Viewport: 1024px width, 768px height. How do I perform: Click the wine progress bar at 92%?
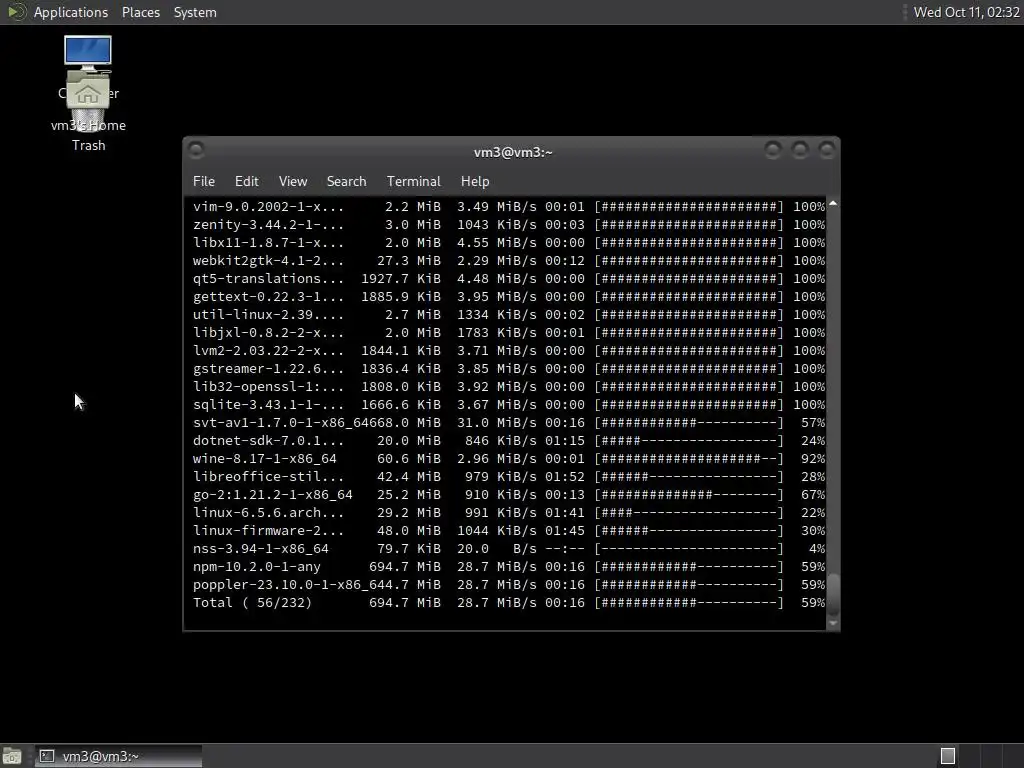(689, 458)
